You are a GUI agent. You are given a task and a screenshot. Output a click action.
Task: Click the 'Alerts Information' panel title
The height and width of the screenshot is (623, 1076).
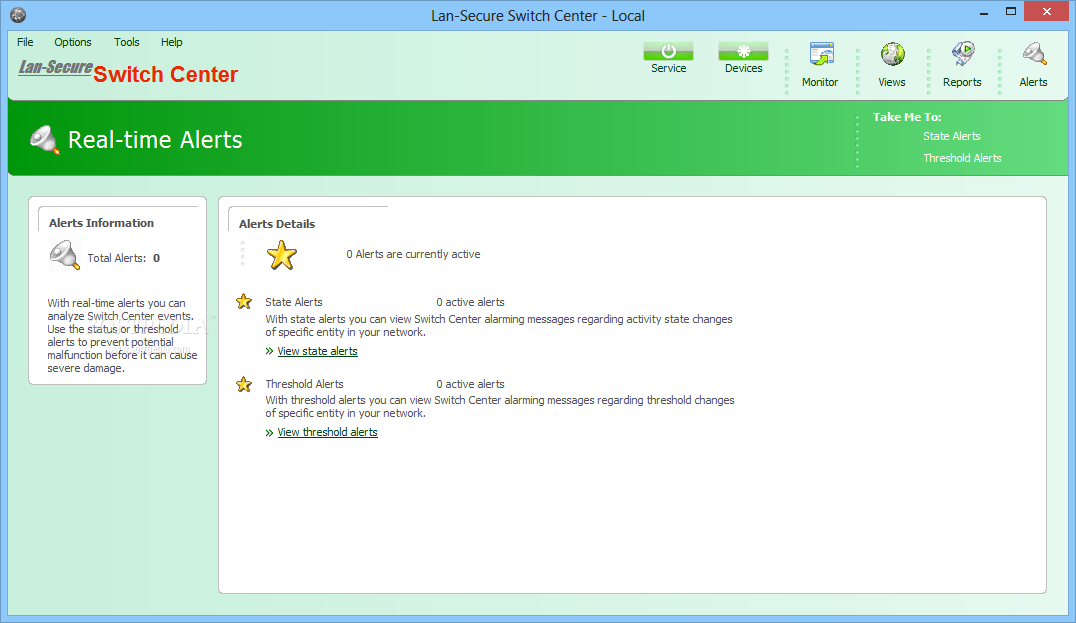pyautogui.click(x=102, y=223)
